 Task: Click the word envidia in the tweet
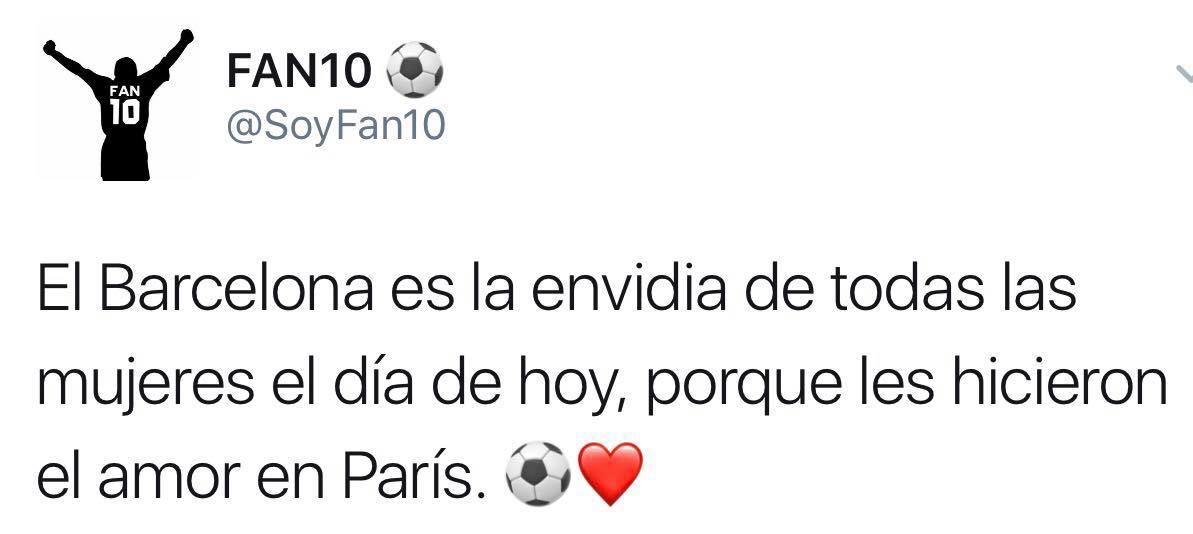[x=628, y=290]
